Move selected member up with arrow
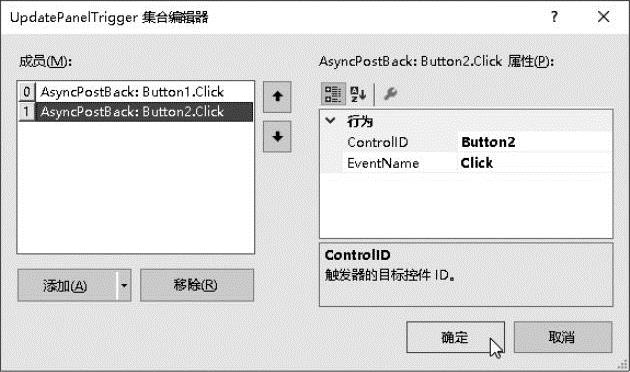 click(277, 97)
